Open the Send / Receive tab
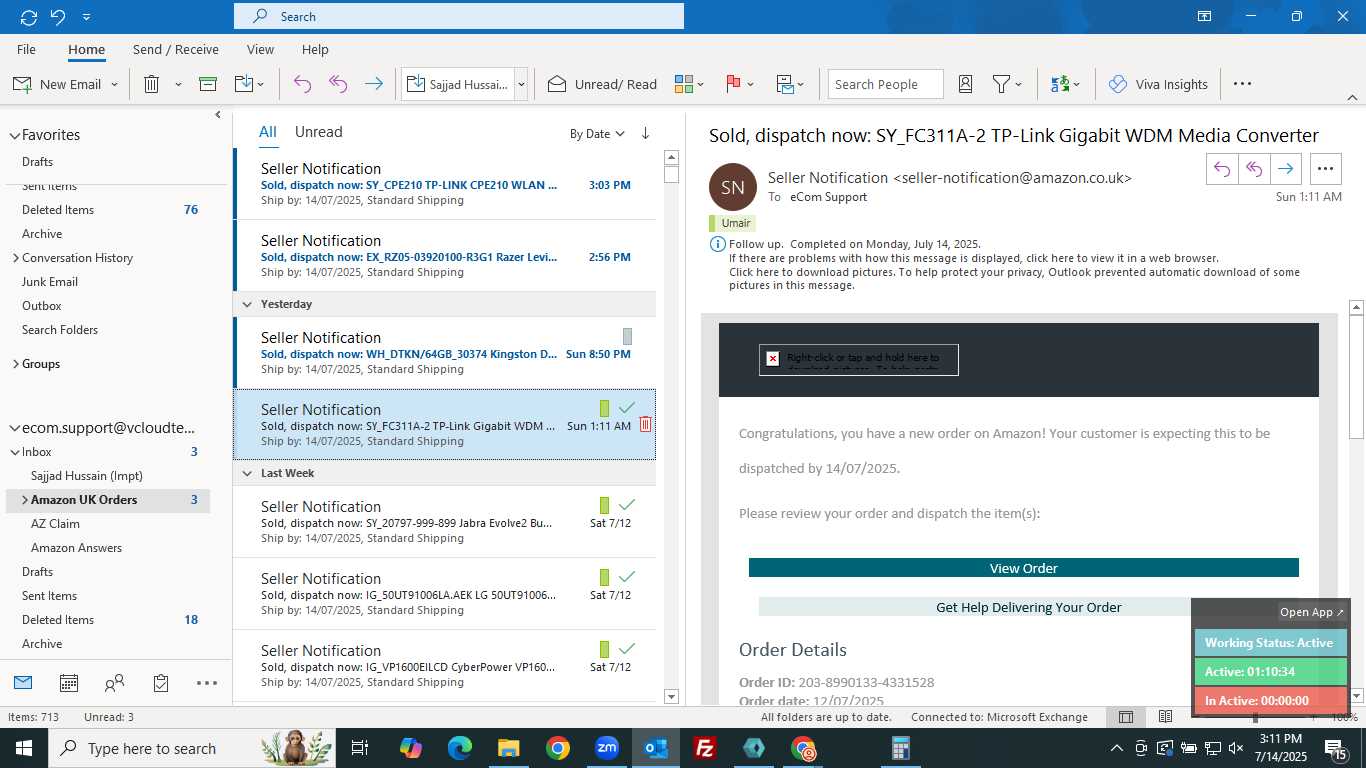The image size is (1366, 768). coord(175,49)
